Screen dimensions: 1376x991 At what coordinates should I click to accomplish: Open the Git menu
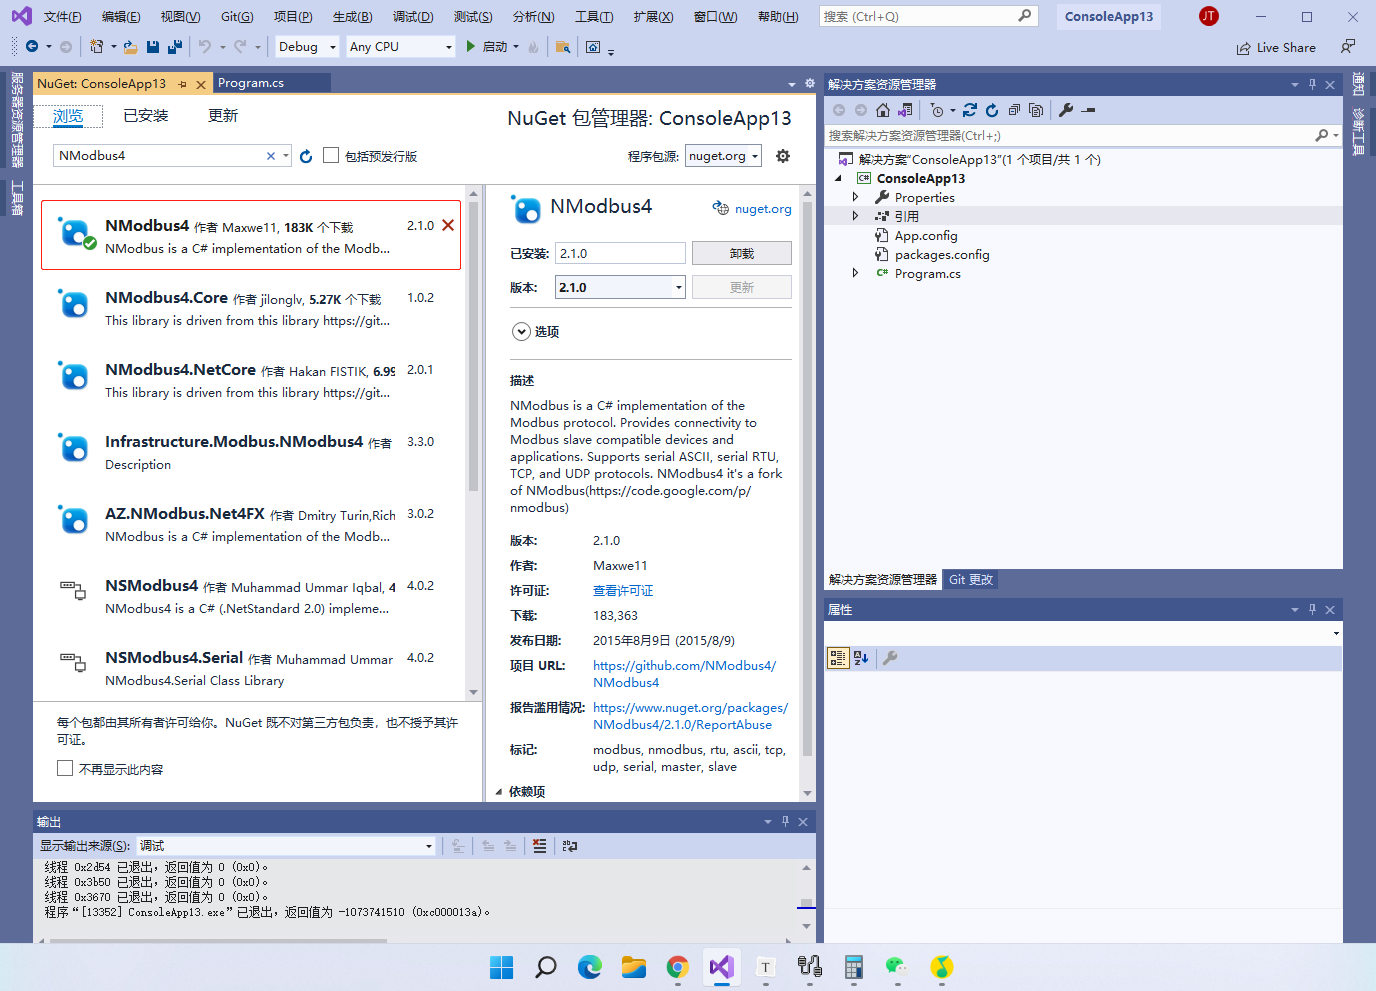(x=237, y=17)
